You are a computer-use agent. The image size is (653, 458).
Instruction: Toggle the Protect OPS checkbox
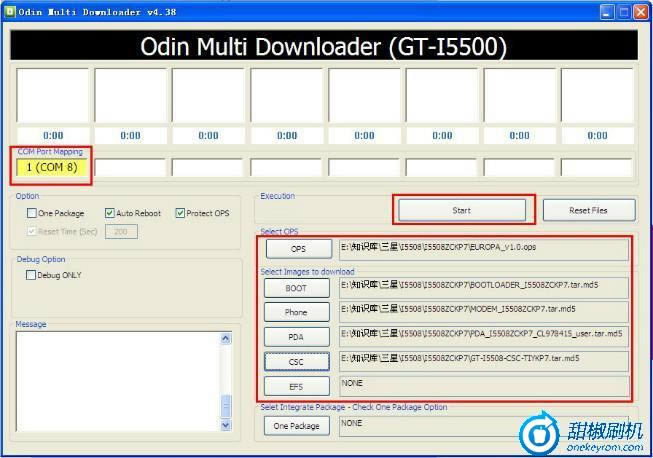point(180,213)
